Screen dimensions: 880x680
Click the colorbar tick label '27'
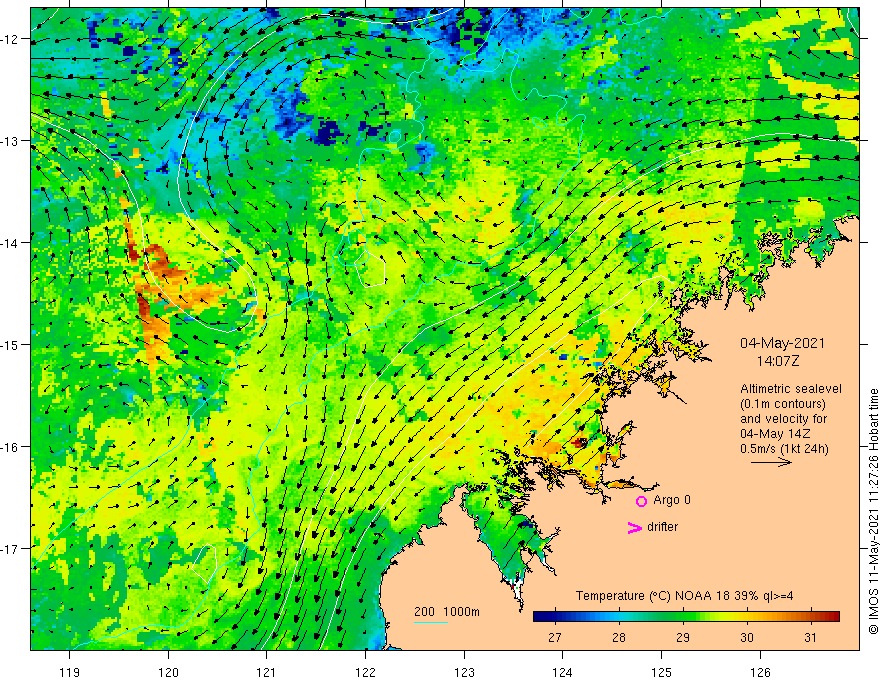point(554,638)
